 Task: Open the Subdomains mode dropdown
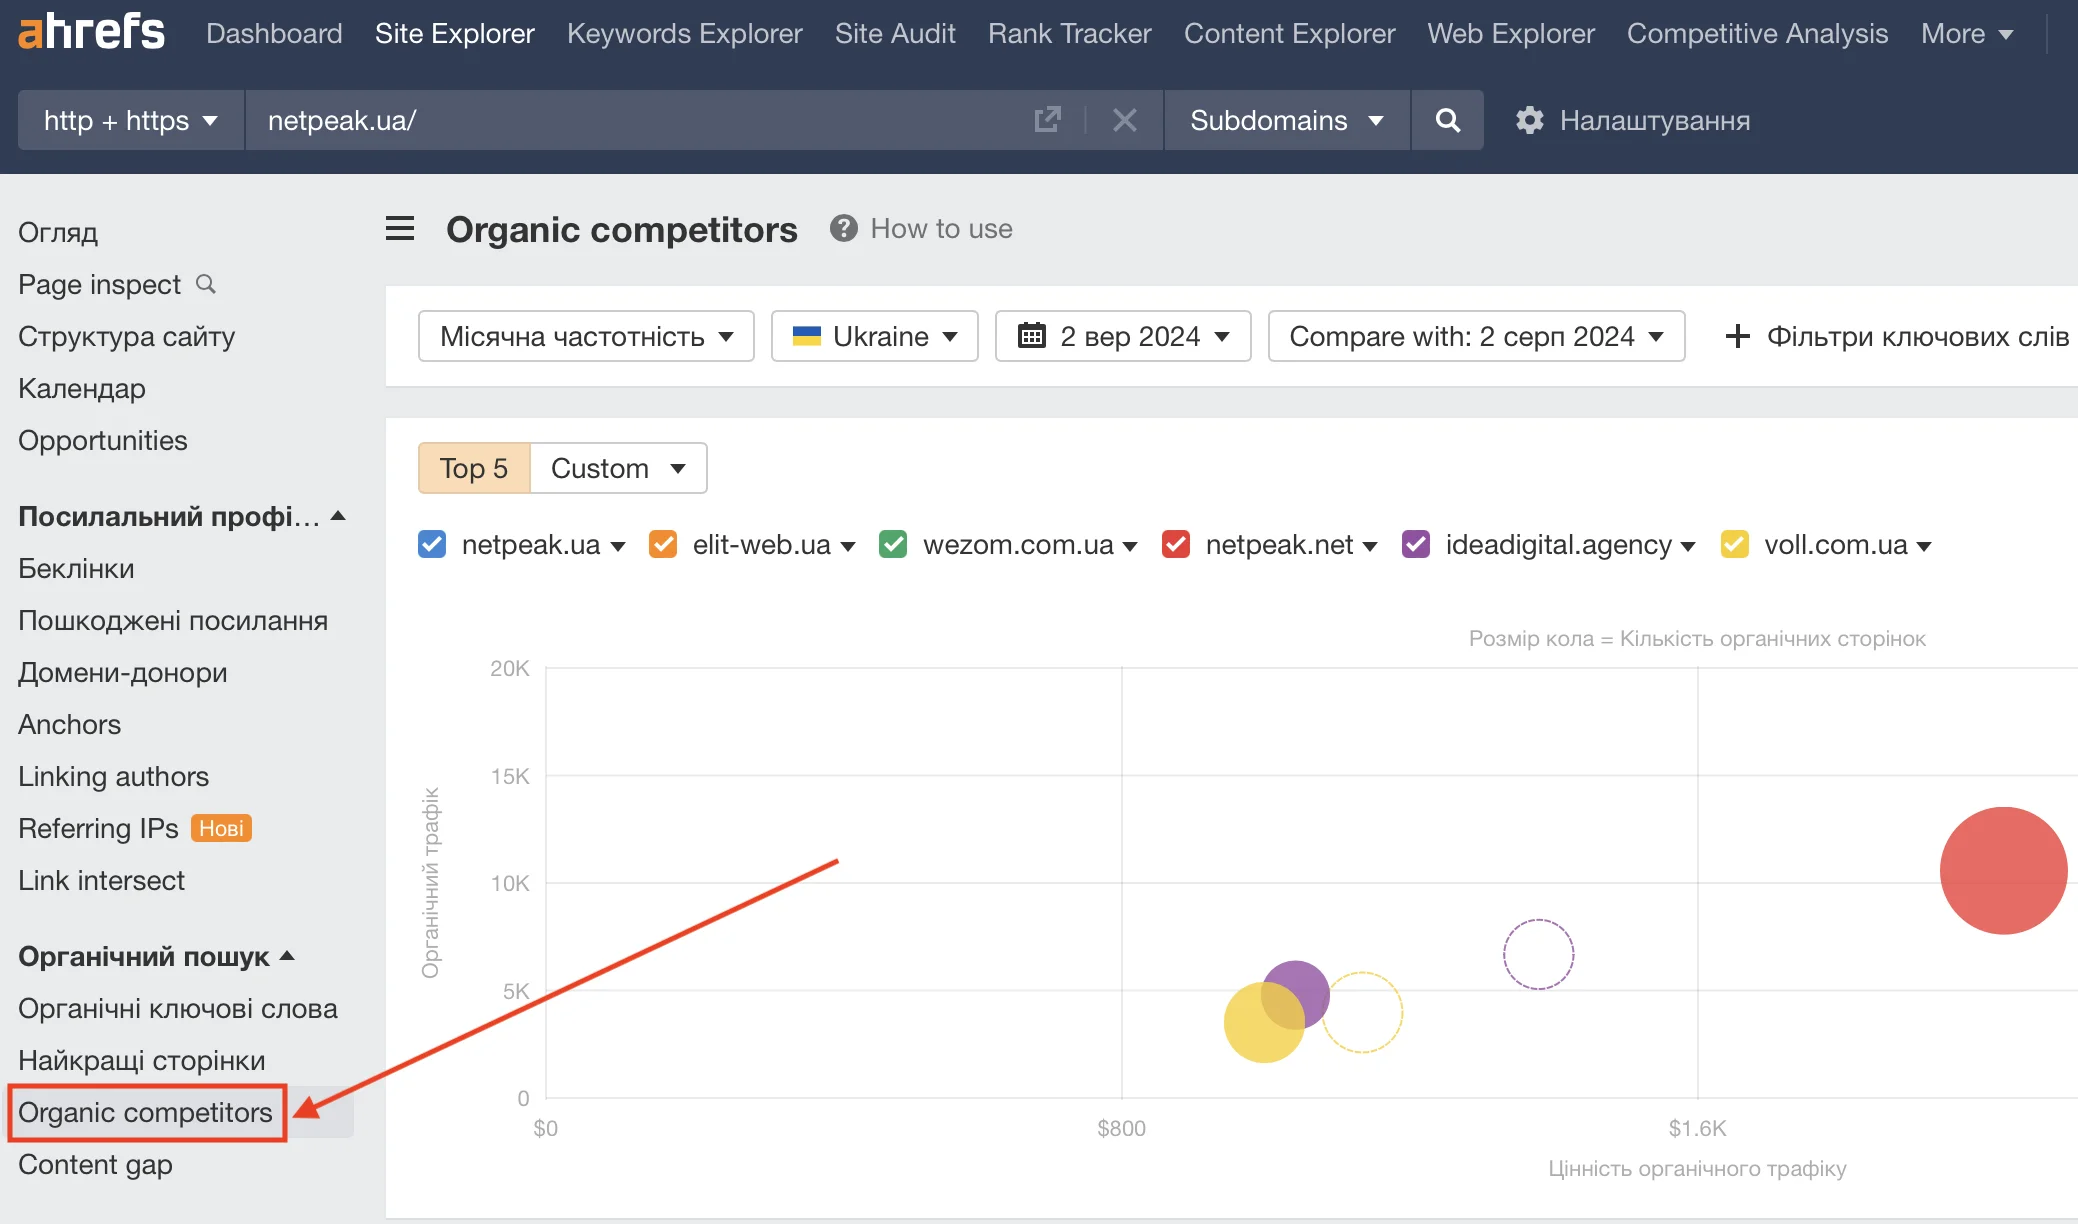(1286, 120)
